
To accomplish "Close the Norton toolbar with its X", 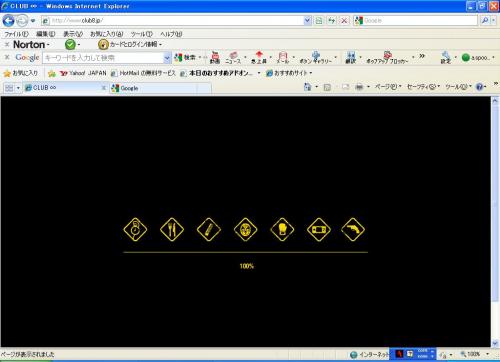I will pyautogui.click(x=7, y=44).
